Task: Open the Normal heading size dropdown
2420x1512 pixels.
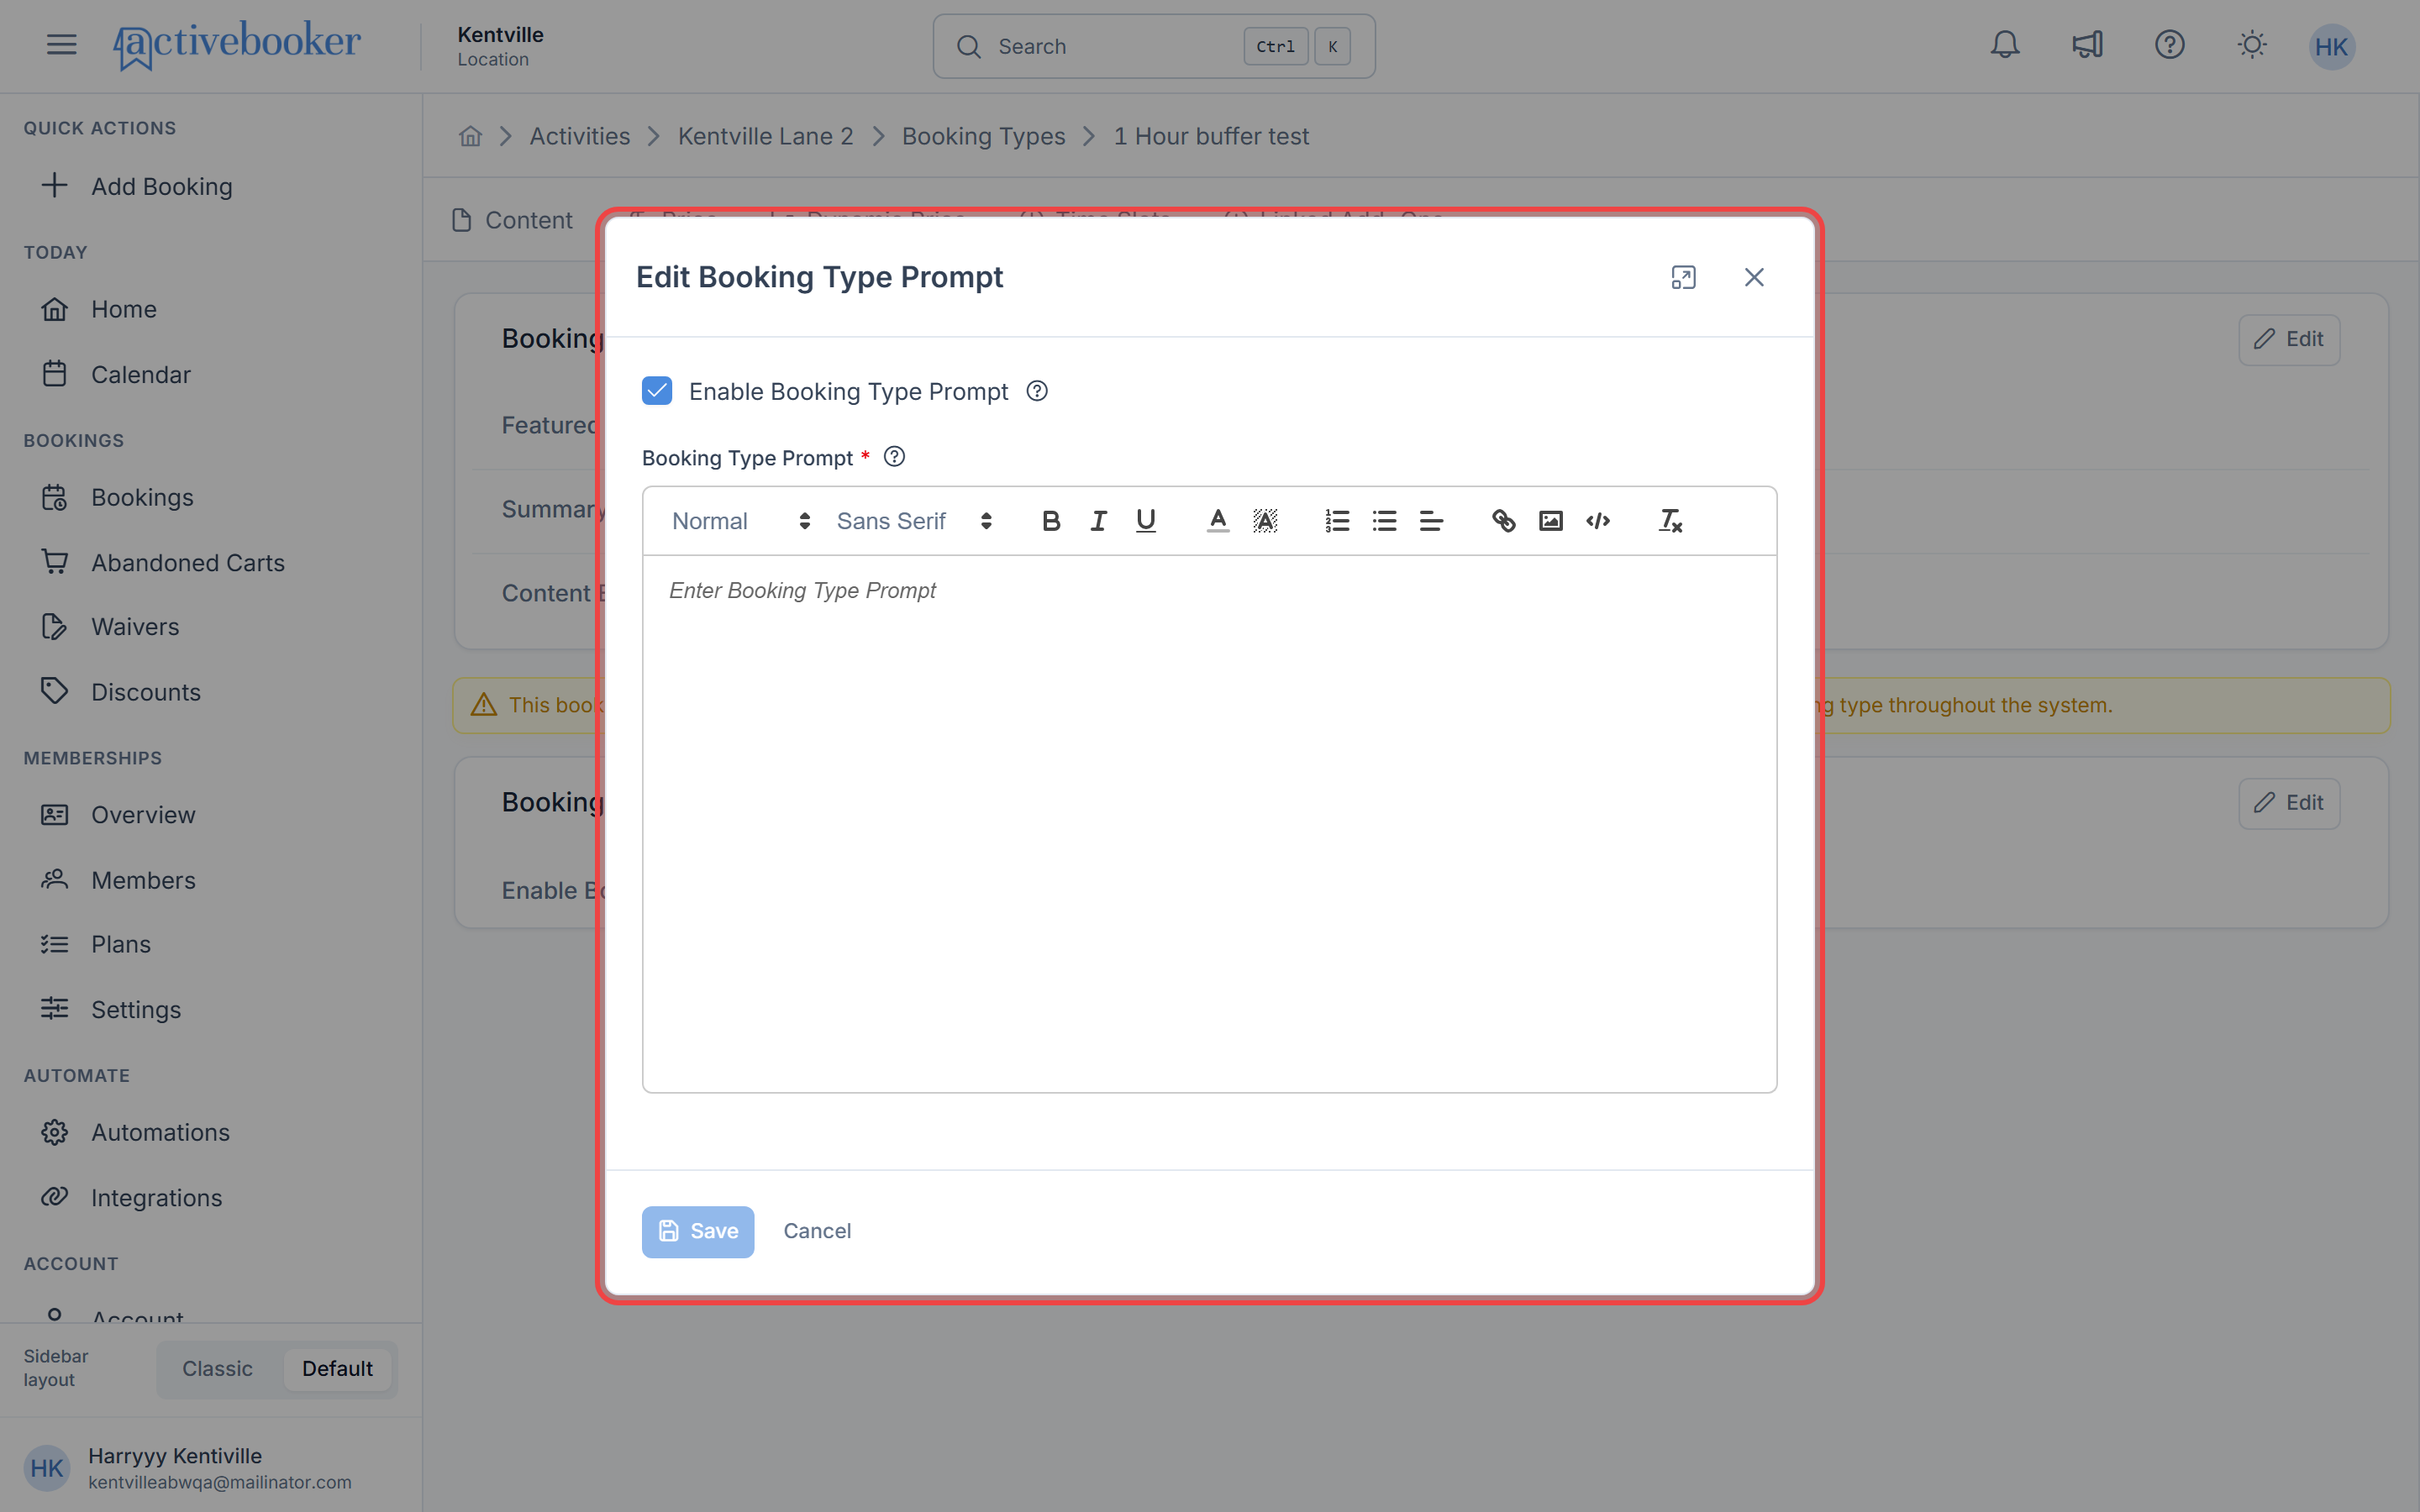Action: point(741,521)
